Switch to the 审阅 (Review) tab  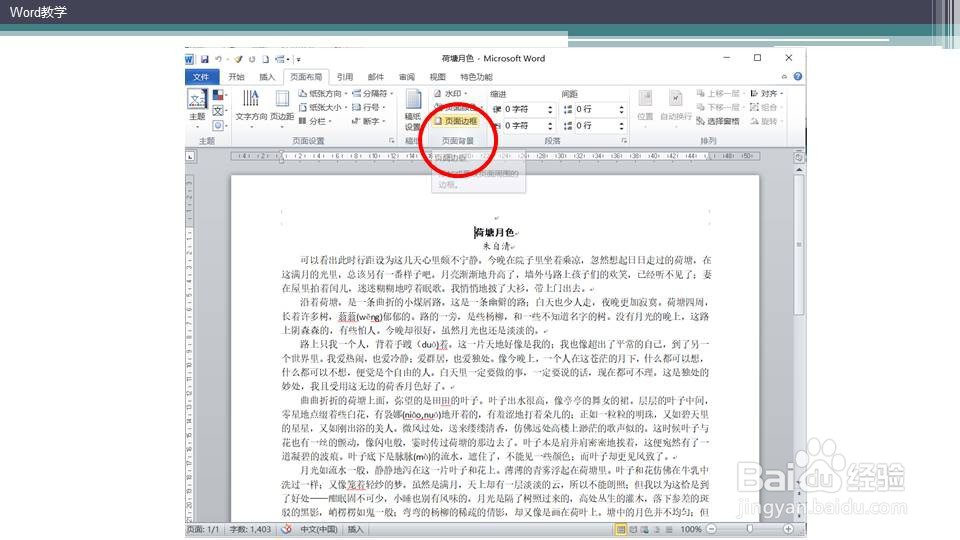point(407,77)
